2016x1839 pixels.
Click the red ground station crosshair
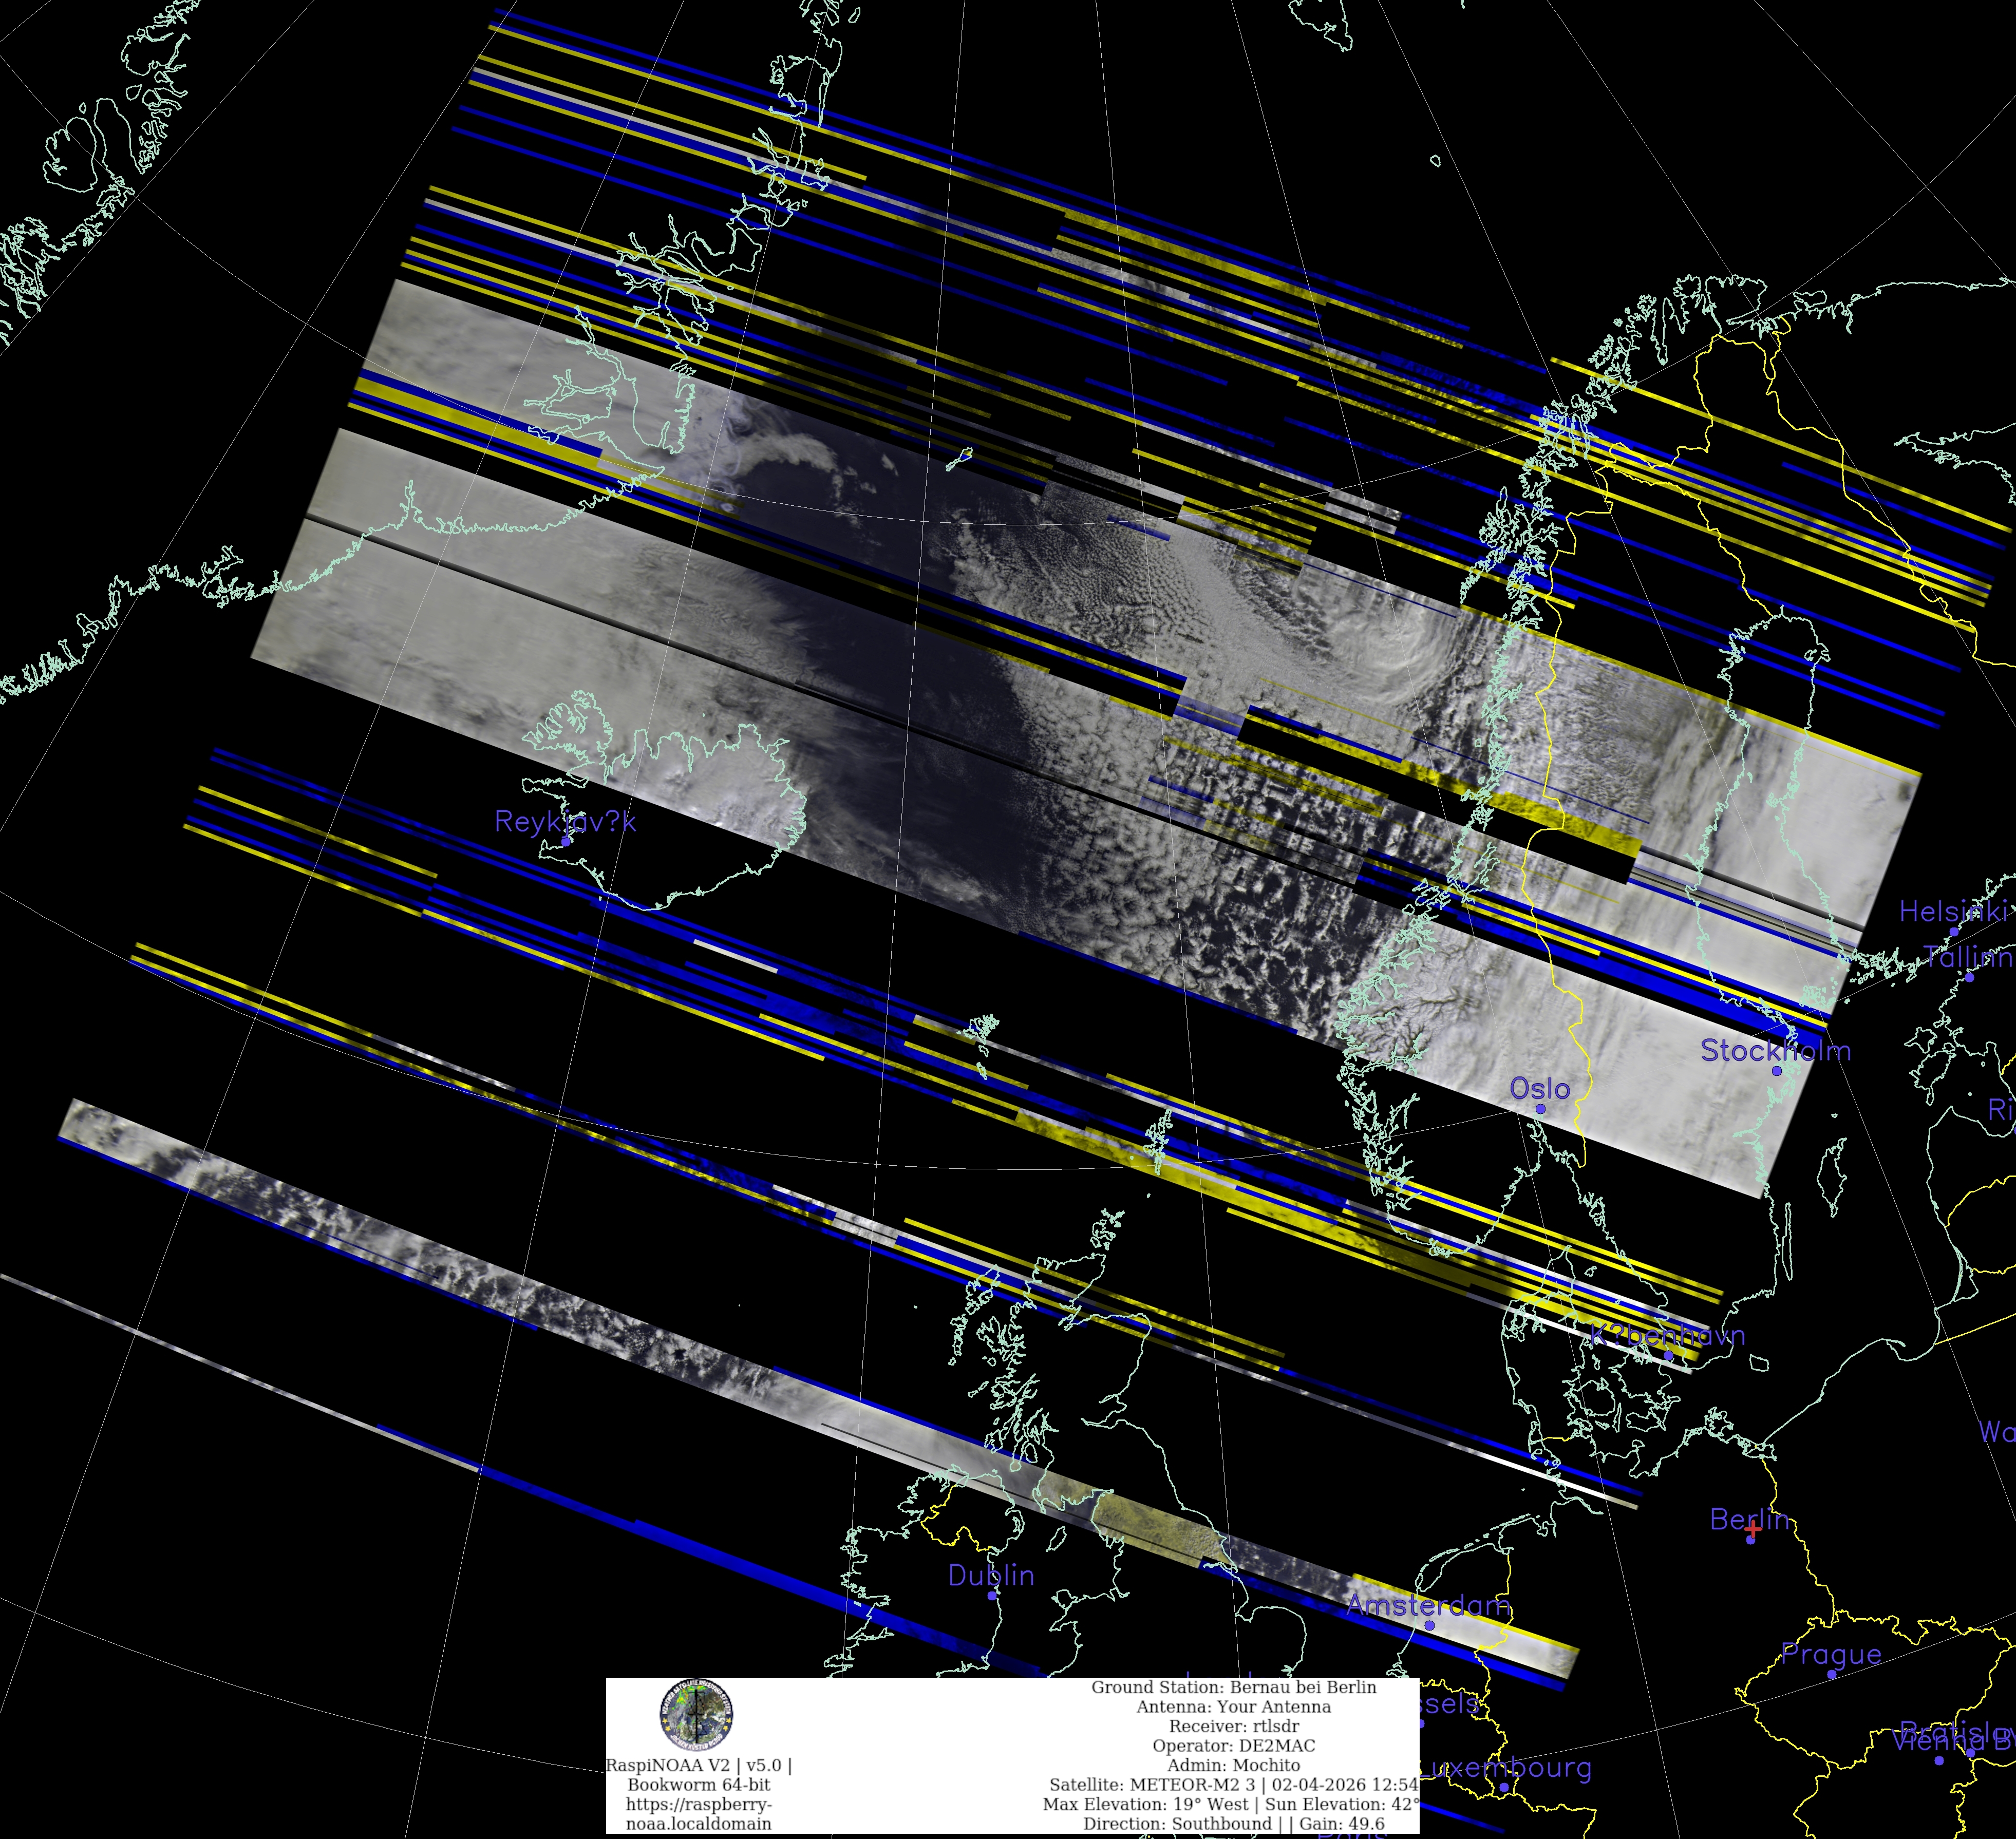pyautogui.click(x=1753, y=1530)
